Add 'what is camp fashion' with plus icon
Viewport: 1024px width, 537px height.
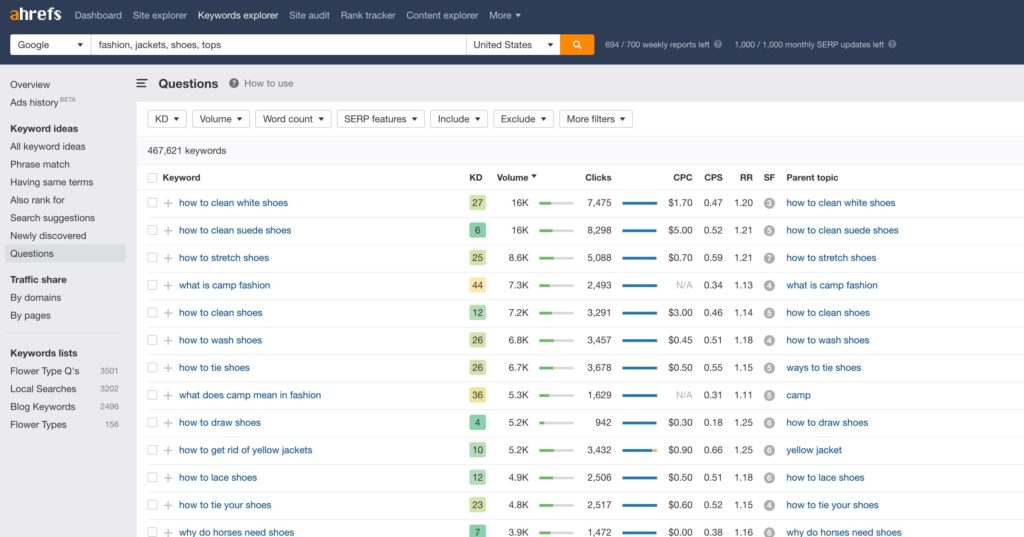pyautogui.click(x=168, y=285)
